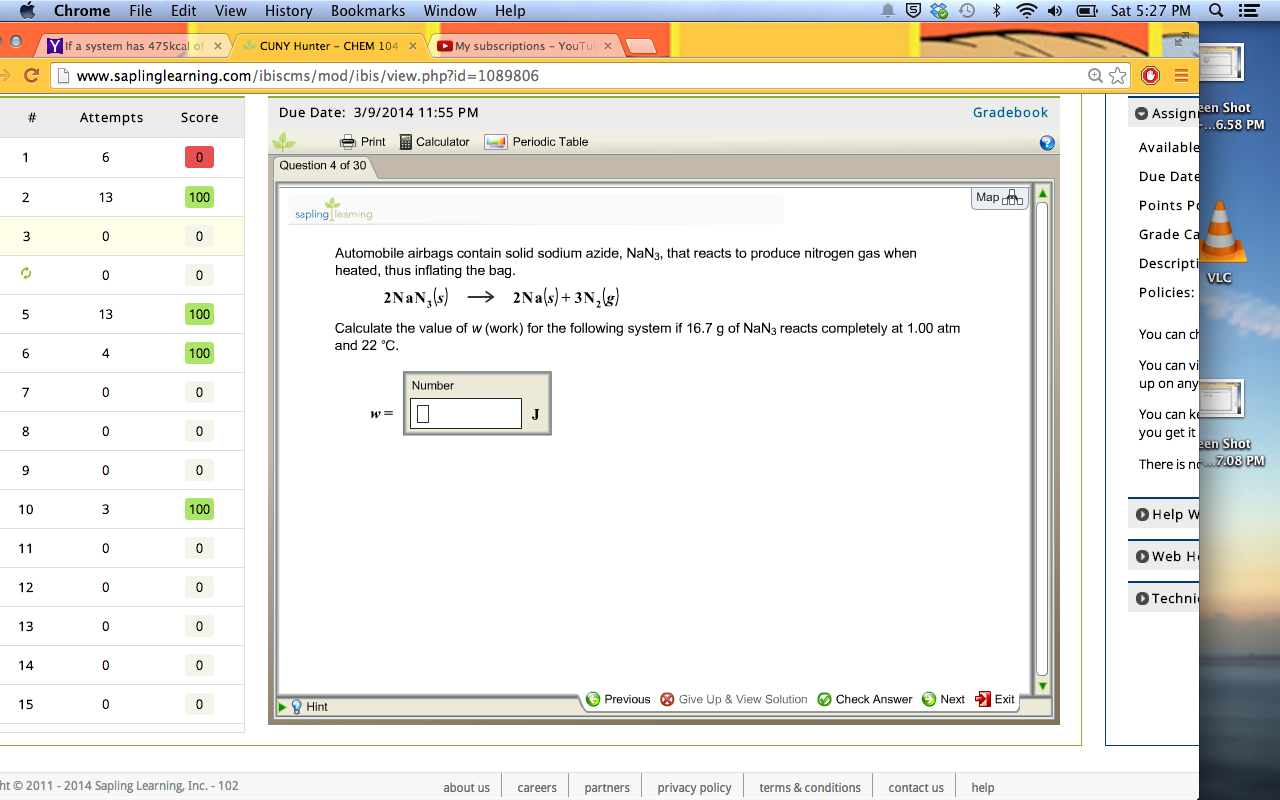
Task: Open the Apple menu
Action: [x=27, y=11]
